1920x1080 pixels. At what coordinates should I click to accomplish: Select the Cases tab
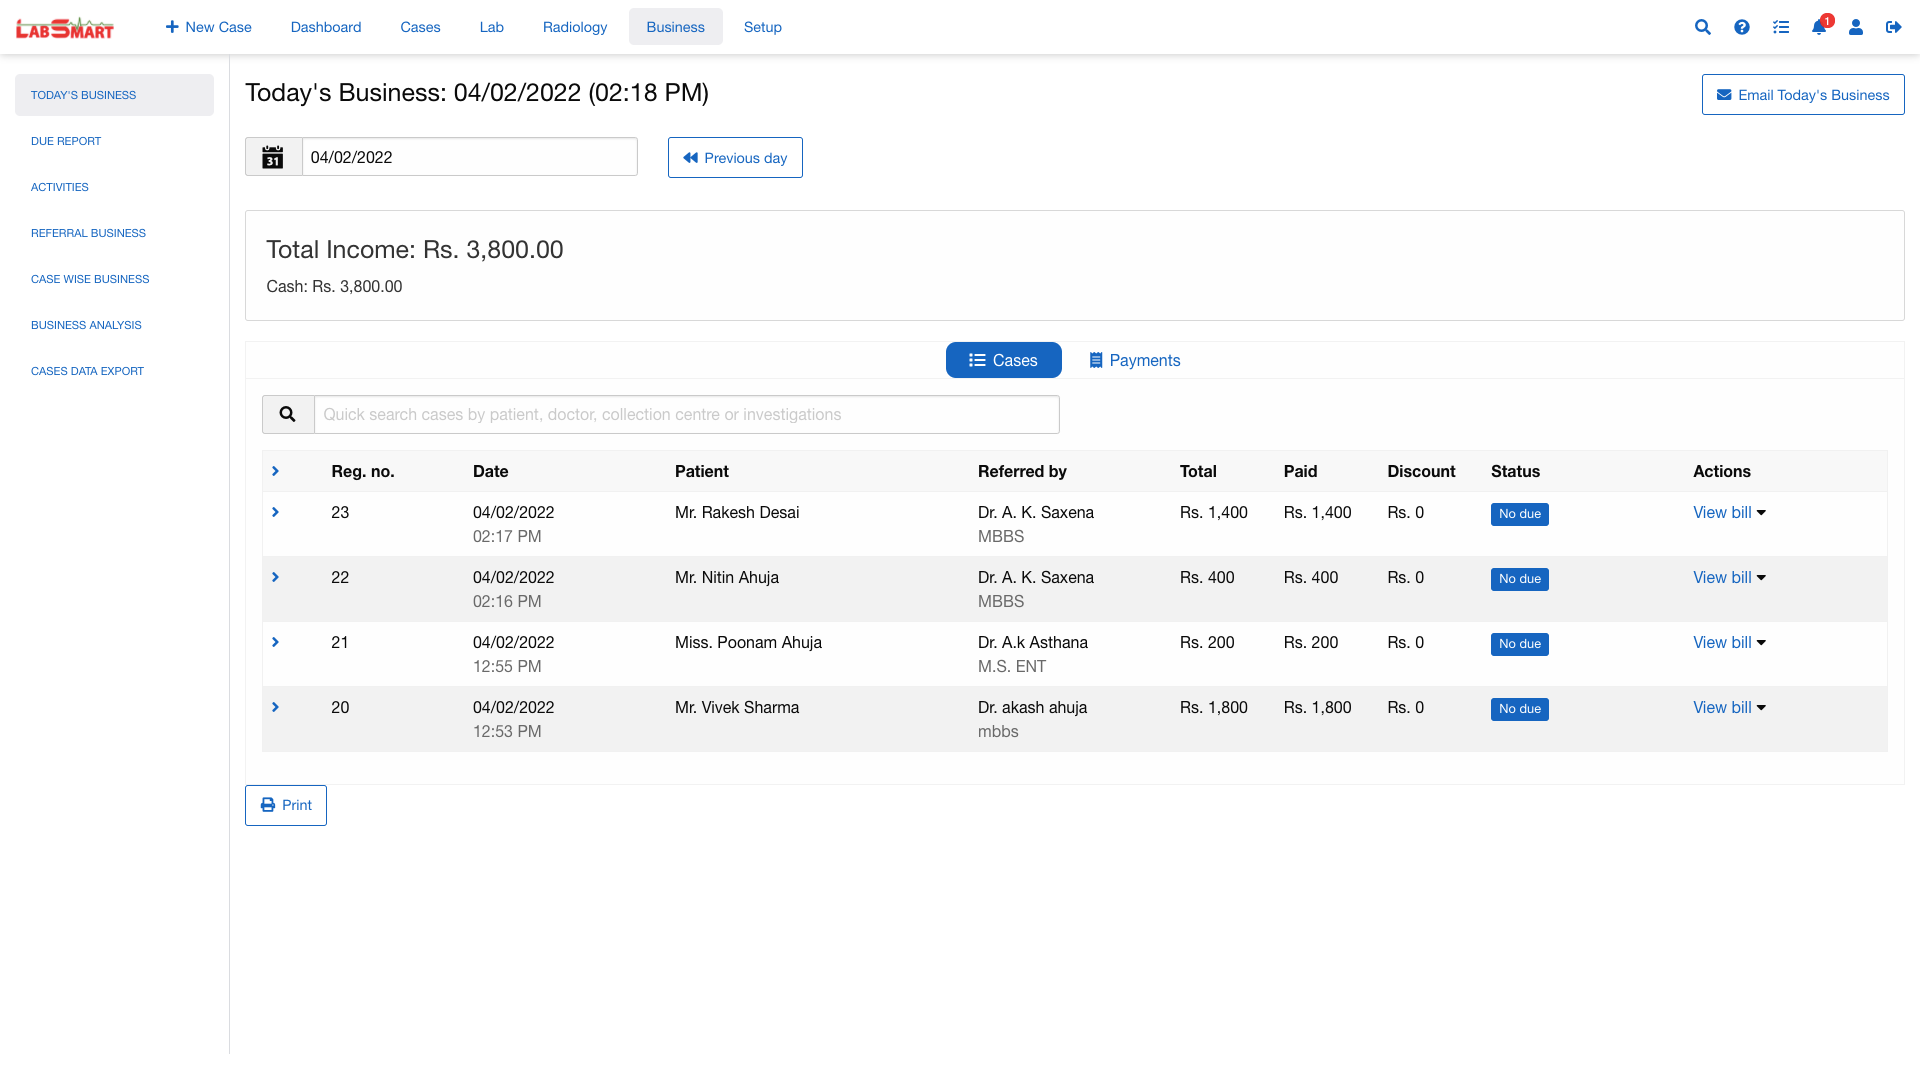pos(1003,360)
